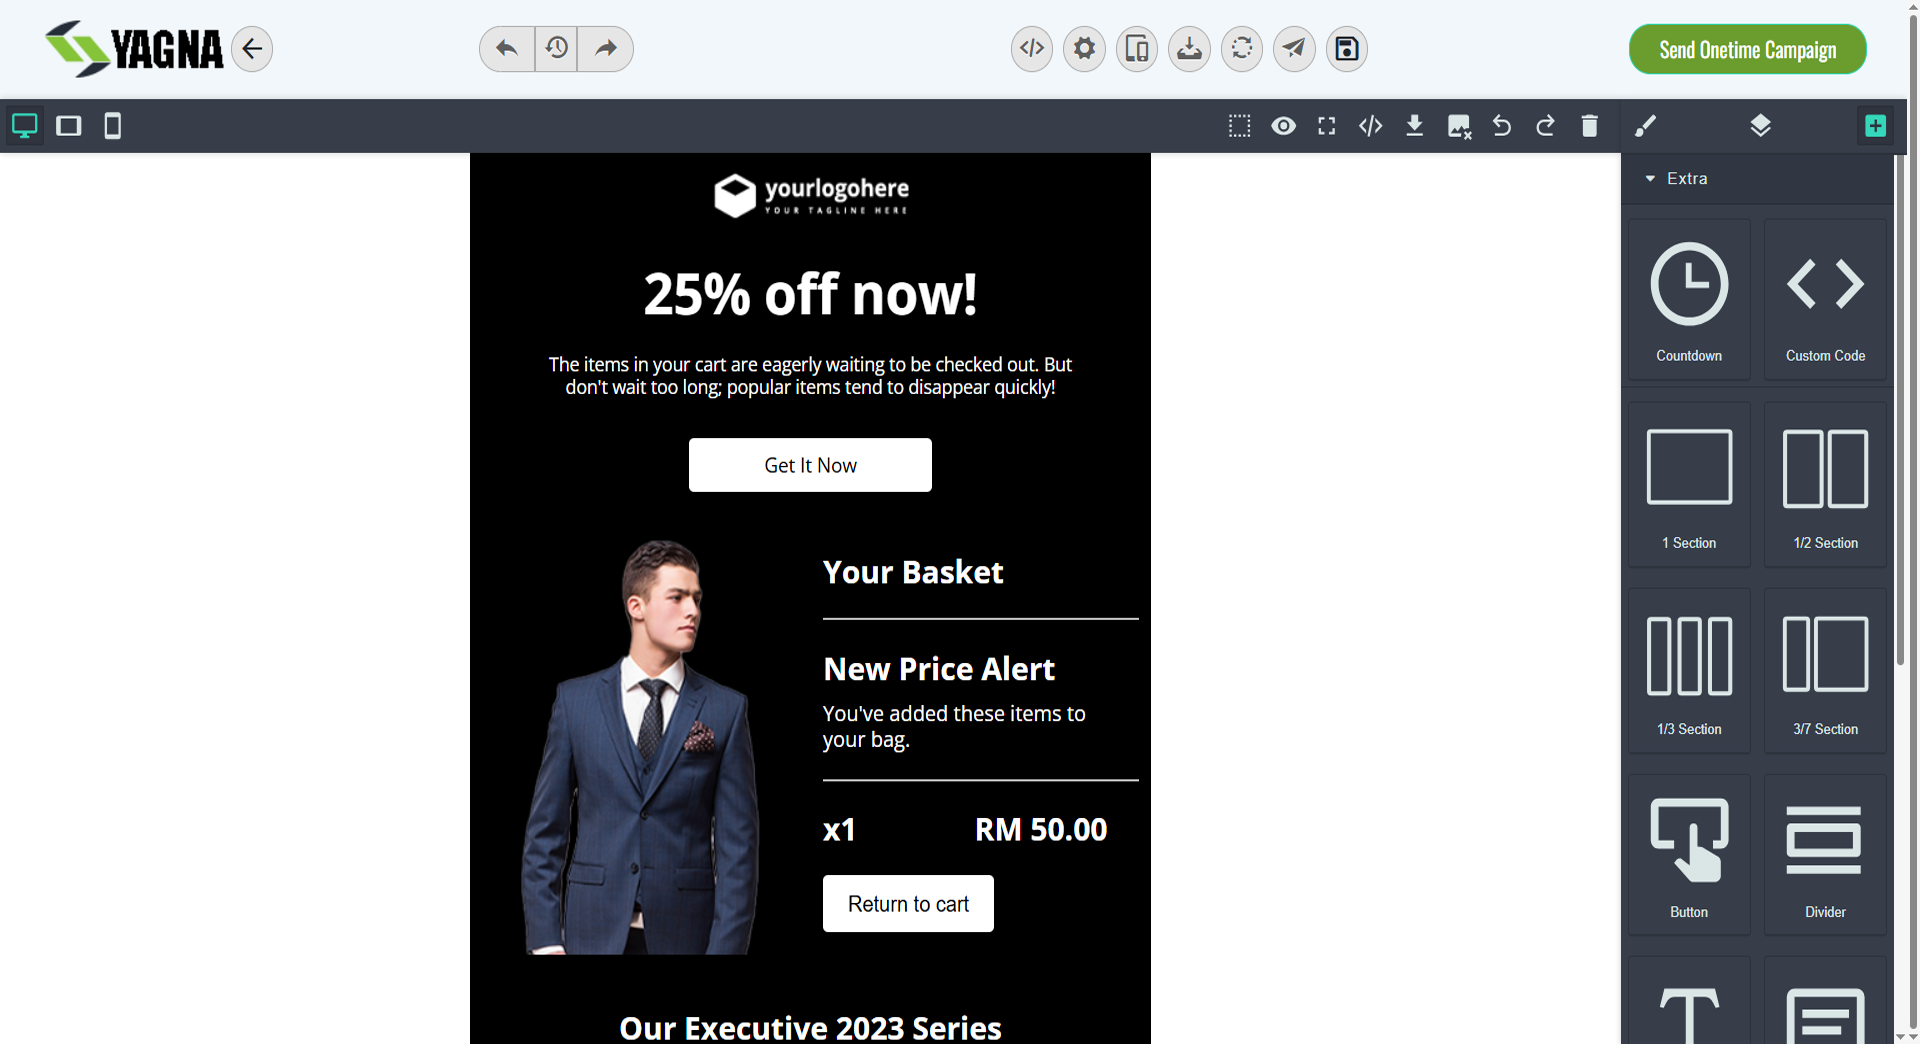
Task: Click Send Onetime Campaign button
Action: 1747,49
